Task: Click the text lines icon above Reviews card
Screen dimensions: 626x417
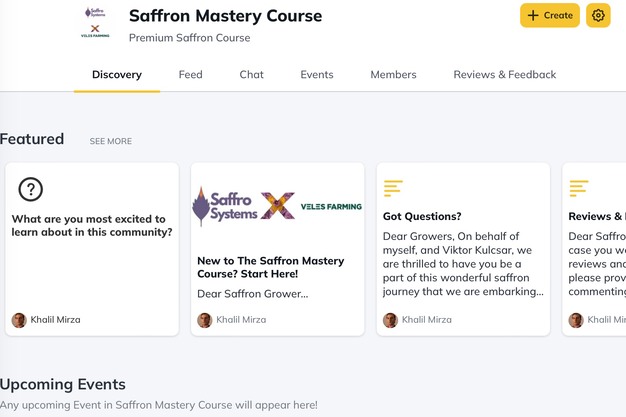Action: click(x=578, y=188)
